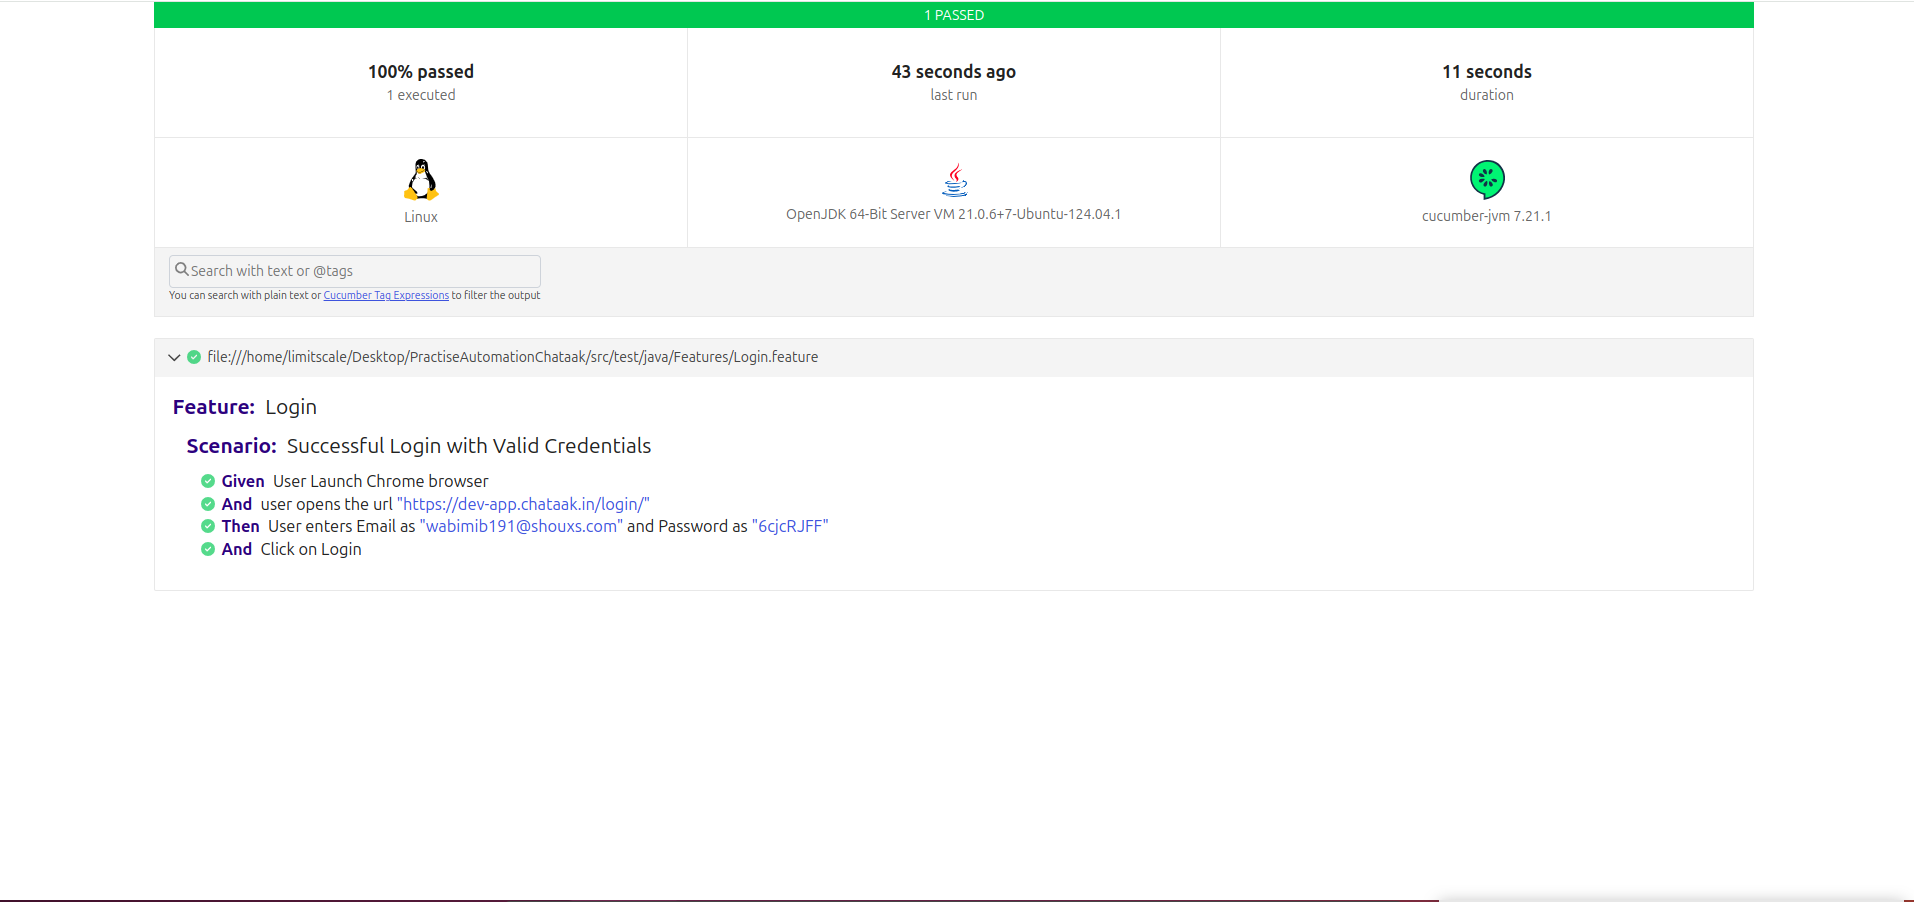Click the green passed icon beside Login.feature path

click(194, 357)
